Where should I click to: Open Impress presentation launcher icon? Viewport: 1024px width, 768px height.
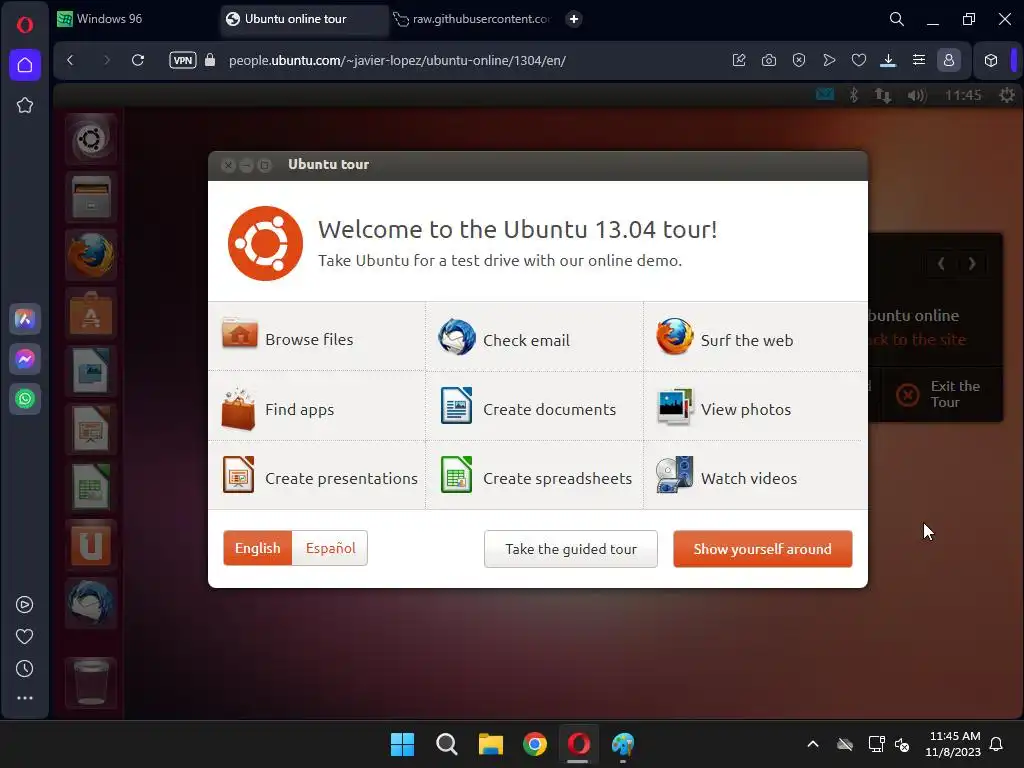pyautogui.click(x=91, y=429)
